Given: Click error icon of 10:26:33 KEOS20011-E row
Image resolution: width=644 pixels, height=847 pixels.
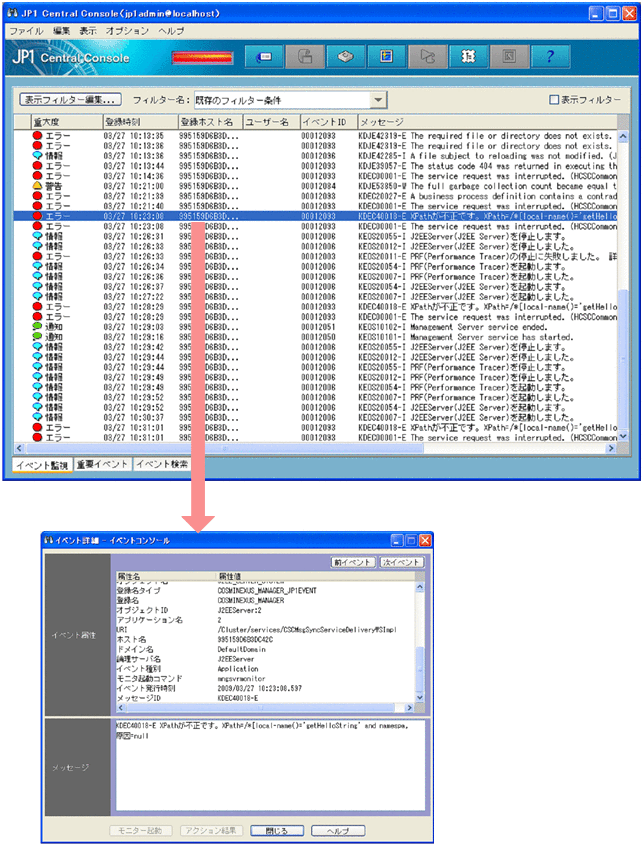Looking at the screenshot, I should click(37, 256).
